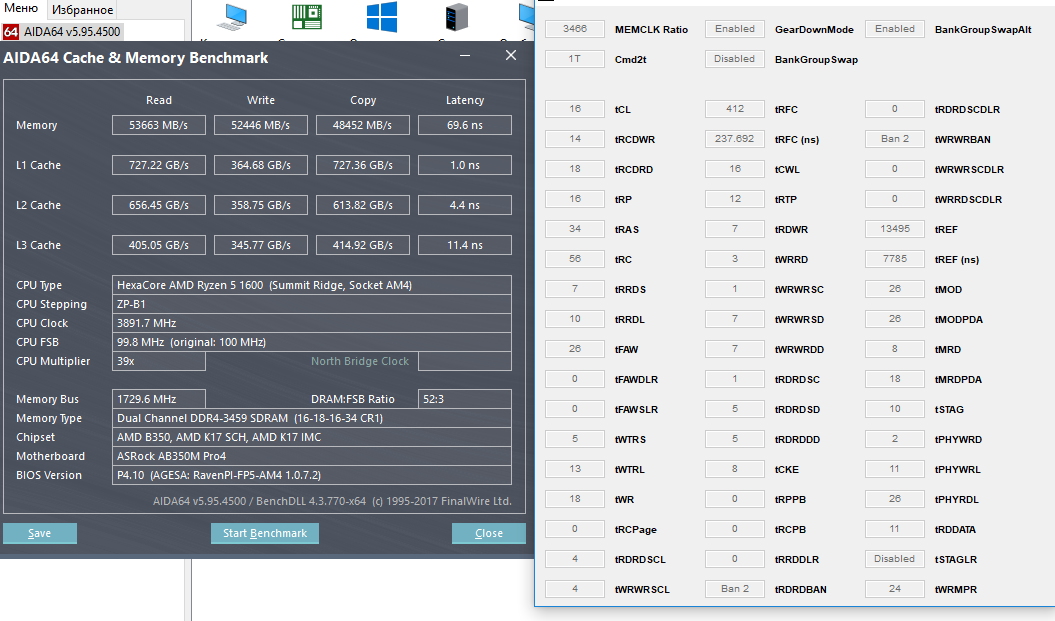
Task: Click the MEMCLK Ratio field showing 3466
Action: (575, 29)
